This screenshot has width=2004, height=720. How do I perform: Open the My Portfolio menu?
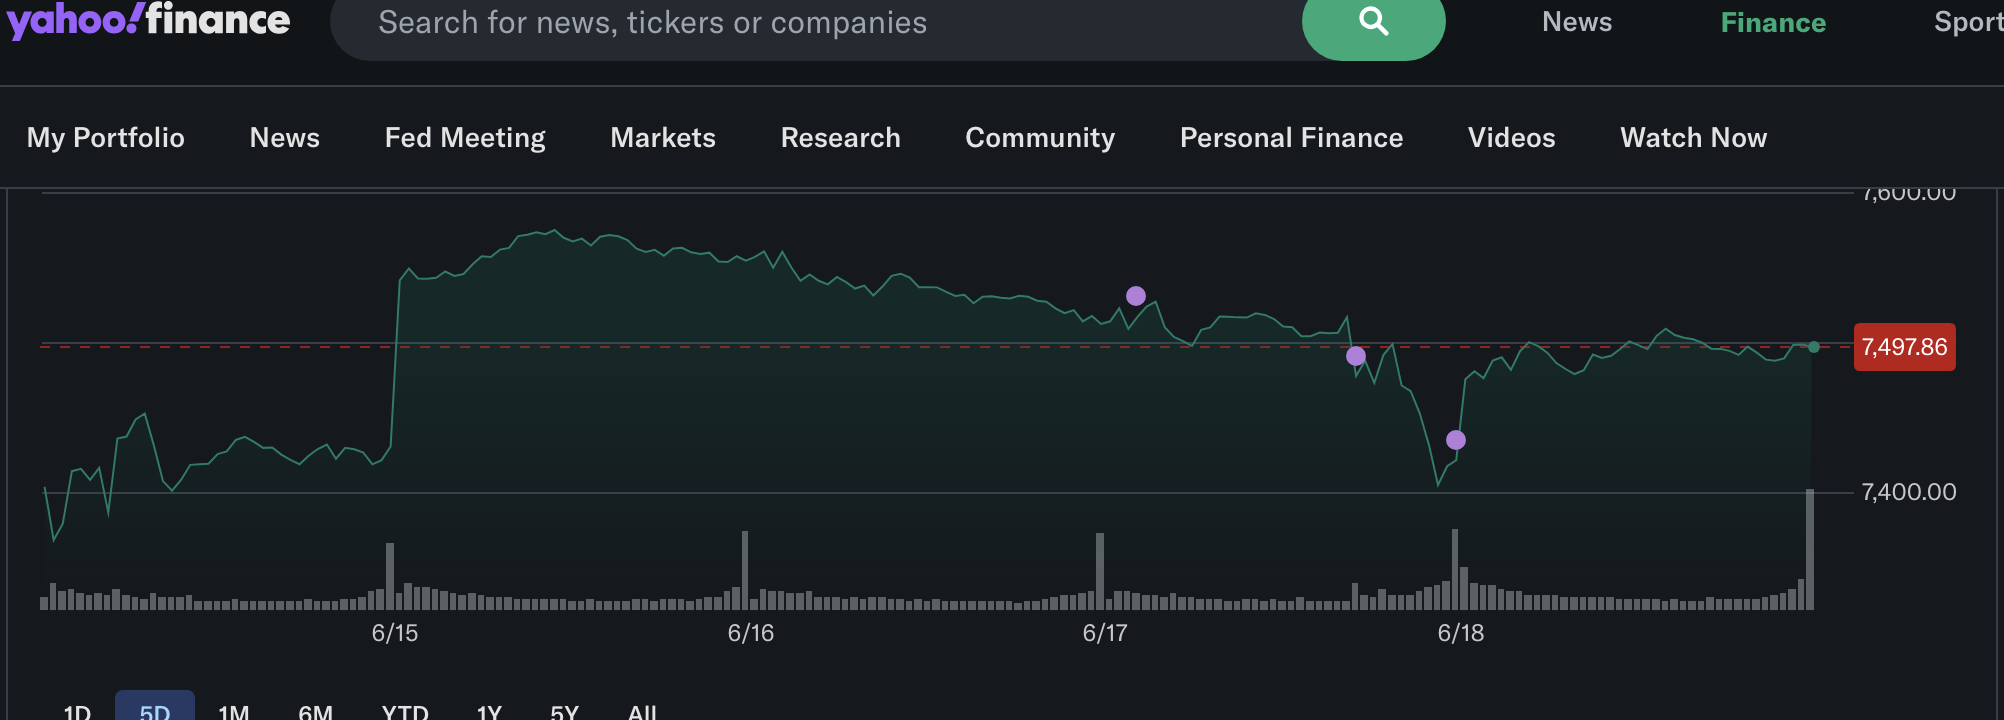106,138
